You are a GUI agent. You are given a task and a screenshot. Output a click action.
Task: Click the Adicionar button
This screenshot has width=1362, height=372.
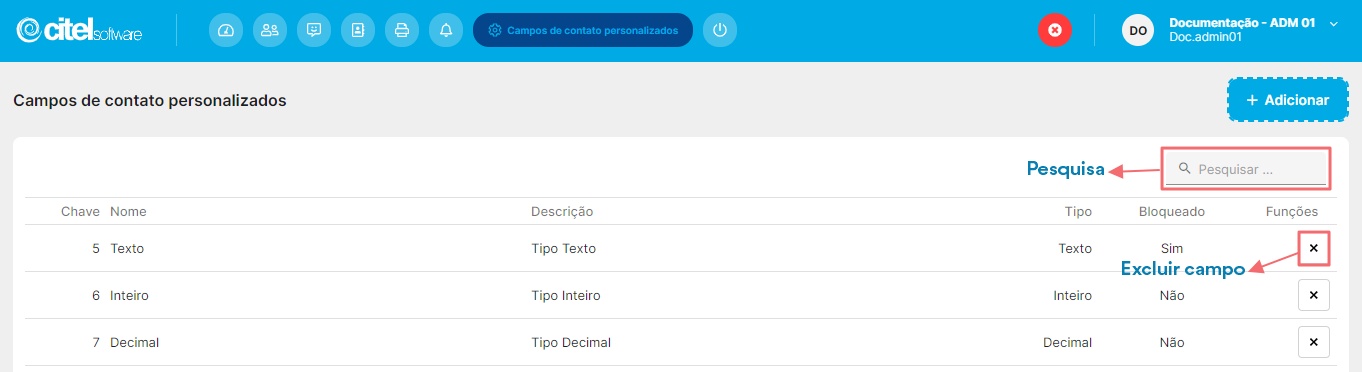coord(1288,100)
